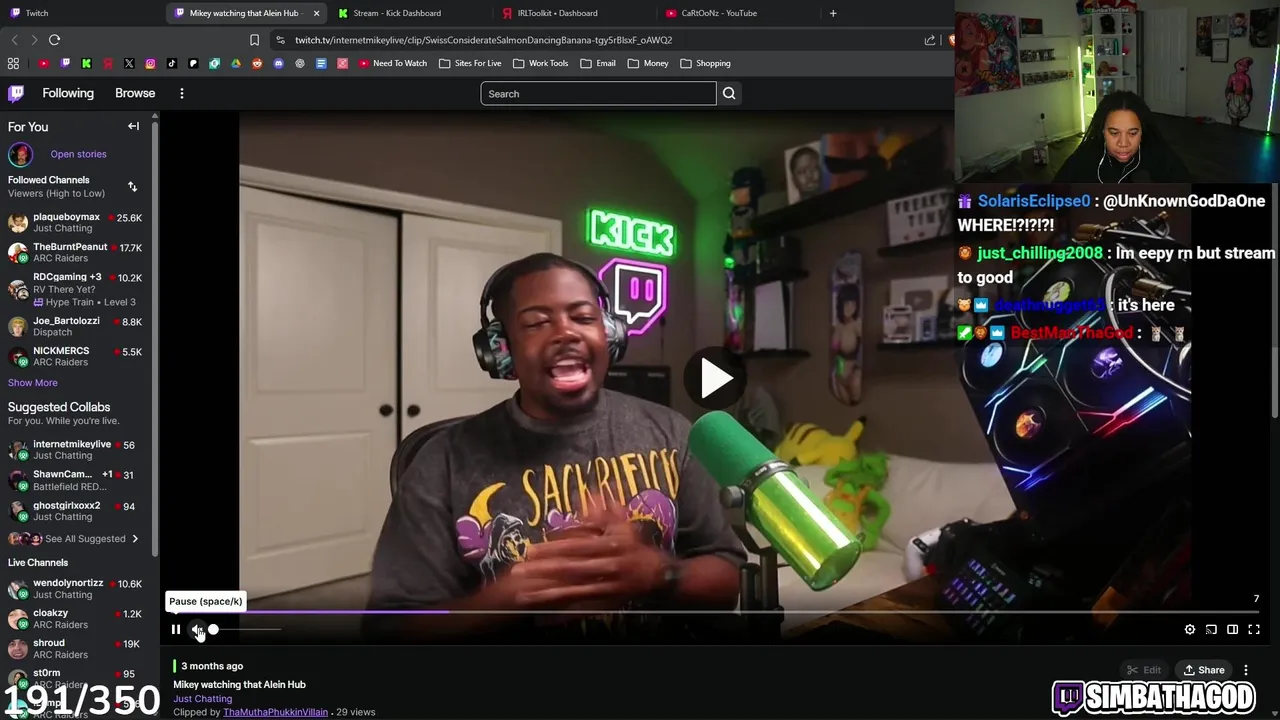1280x720 pixels.
Task: Open a new browser tab
Action: coord(833,13)
